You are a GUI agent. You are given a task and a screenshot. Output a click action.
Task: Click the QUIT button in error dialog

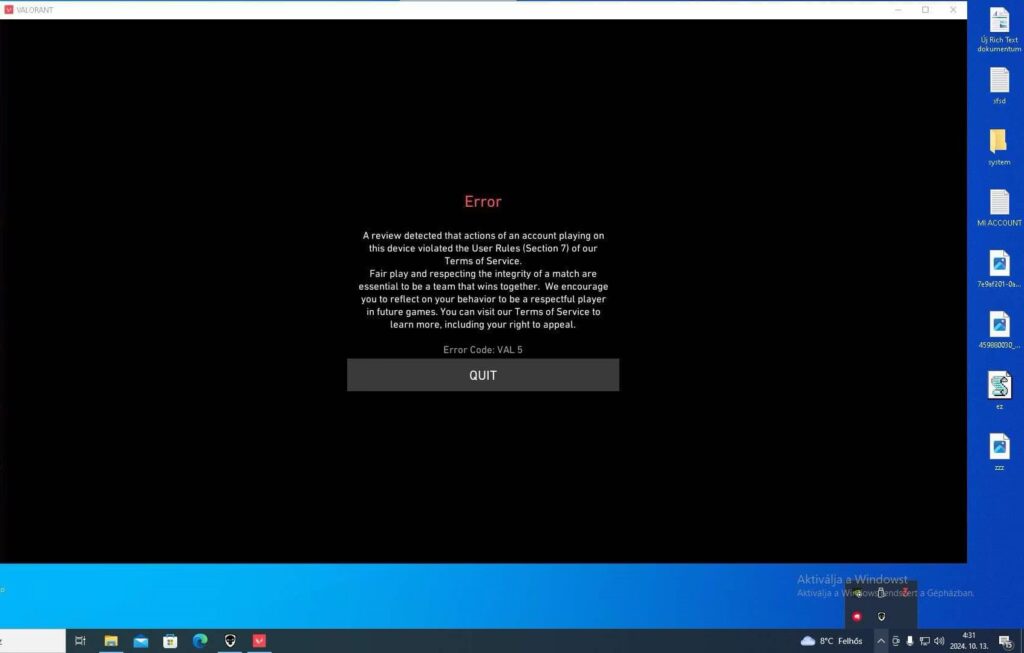[x=483, y=375]
